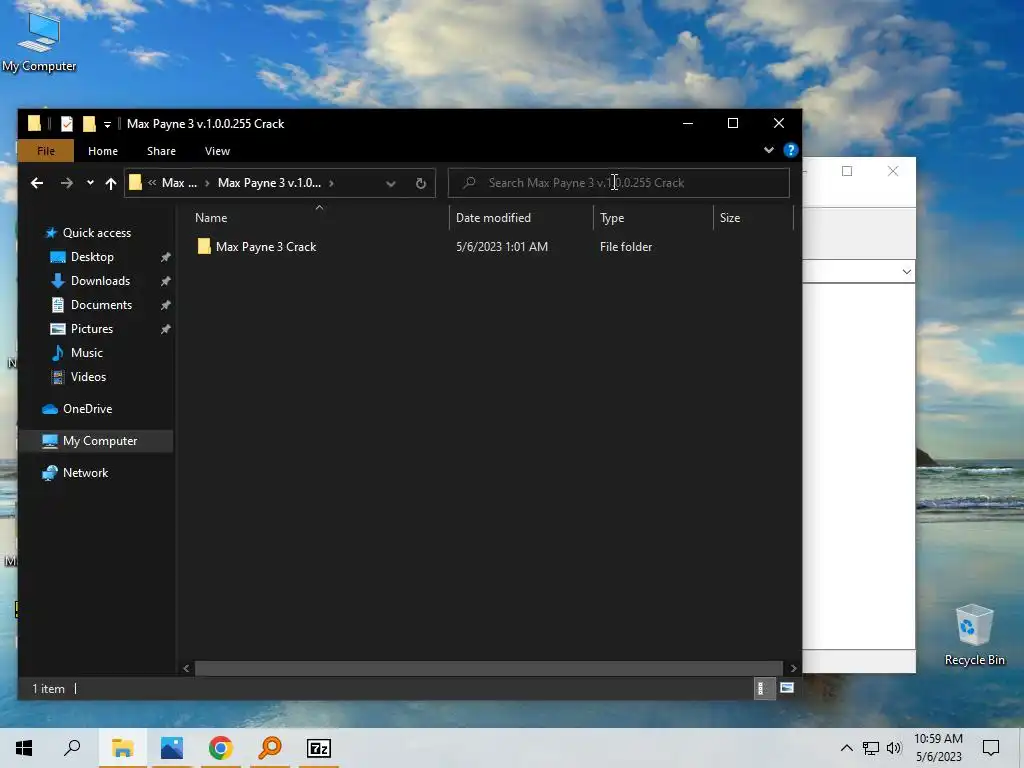This screenshot has width=1024, height=768.
Task: Select Network in navigation pane
Action: pos(85,473)
